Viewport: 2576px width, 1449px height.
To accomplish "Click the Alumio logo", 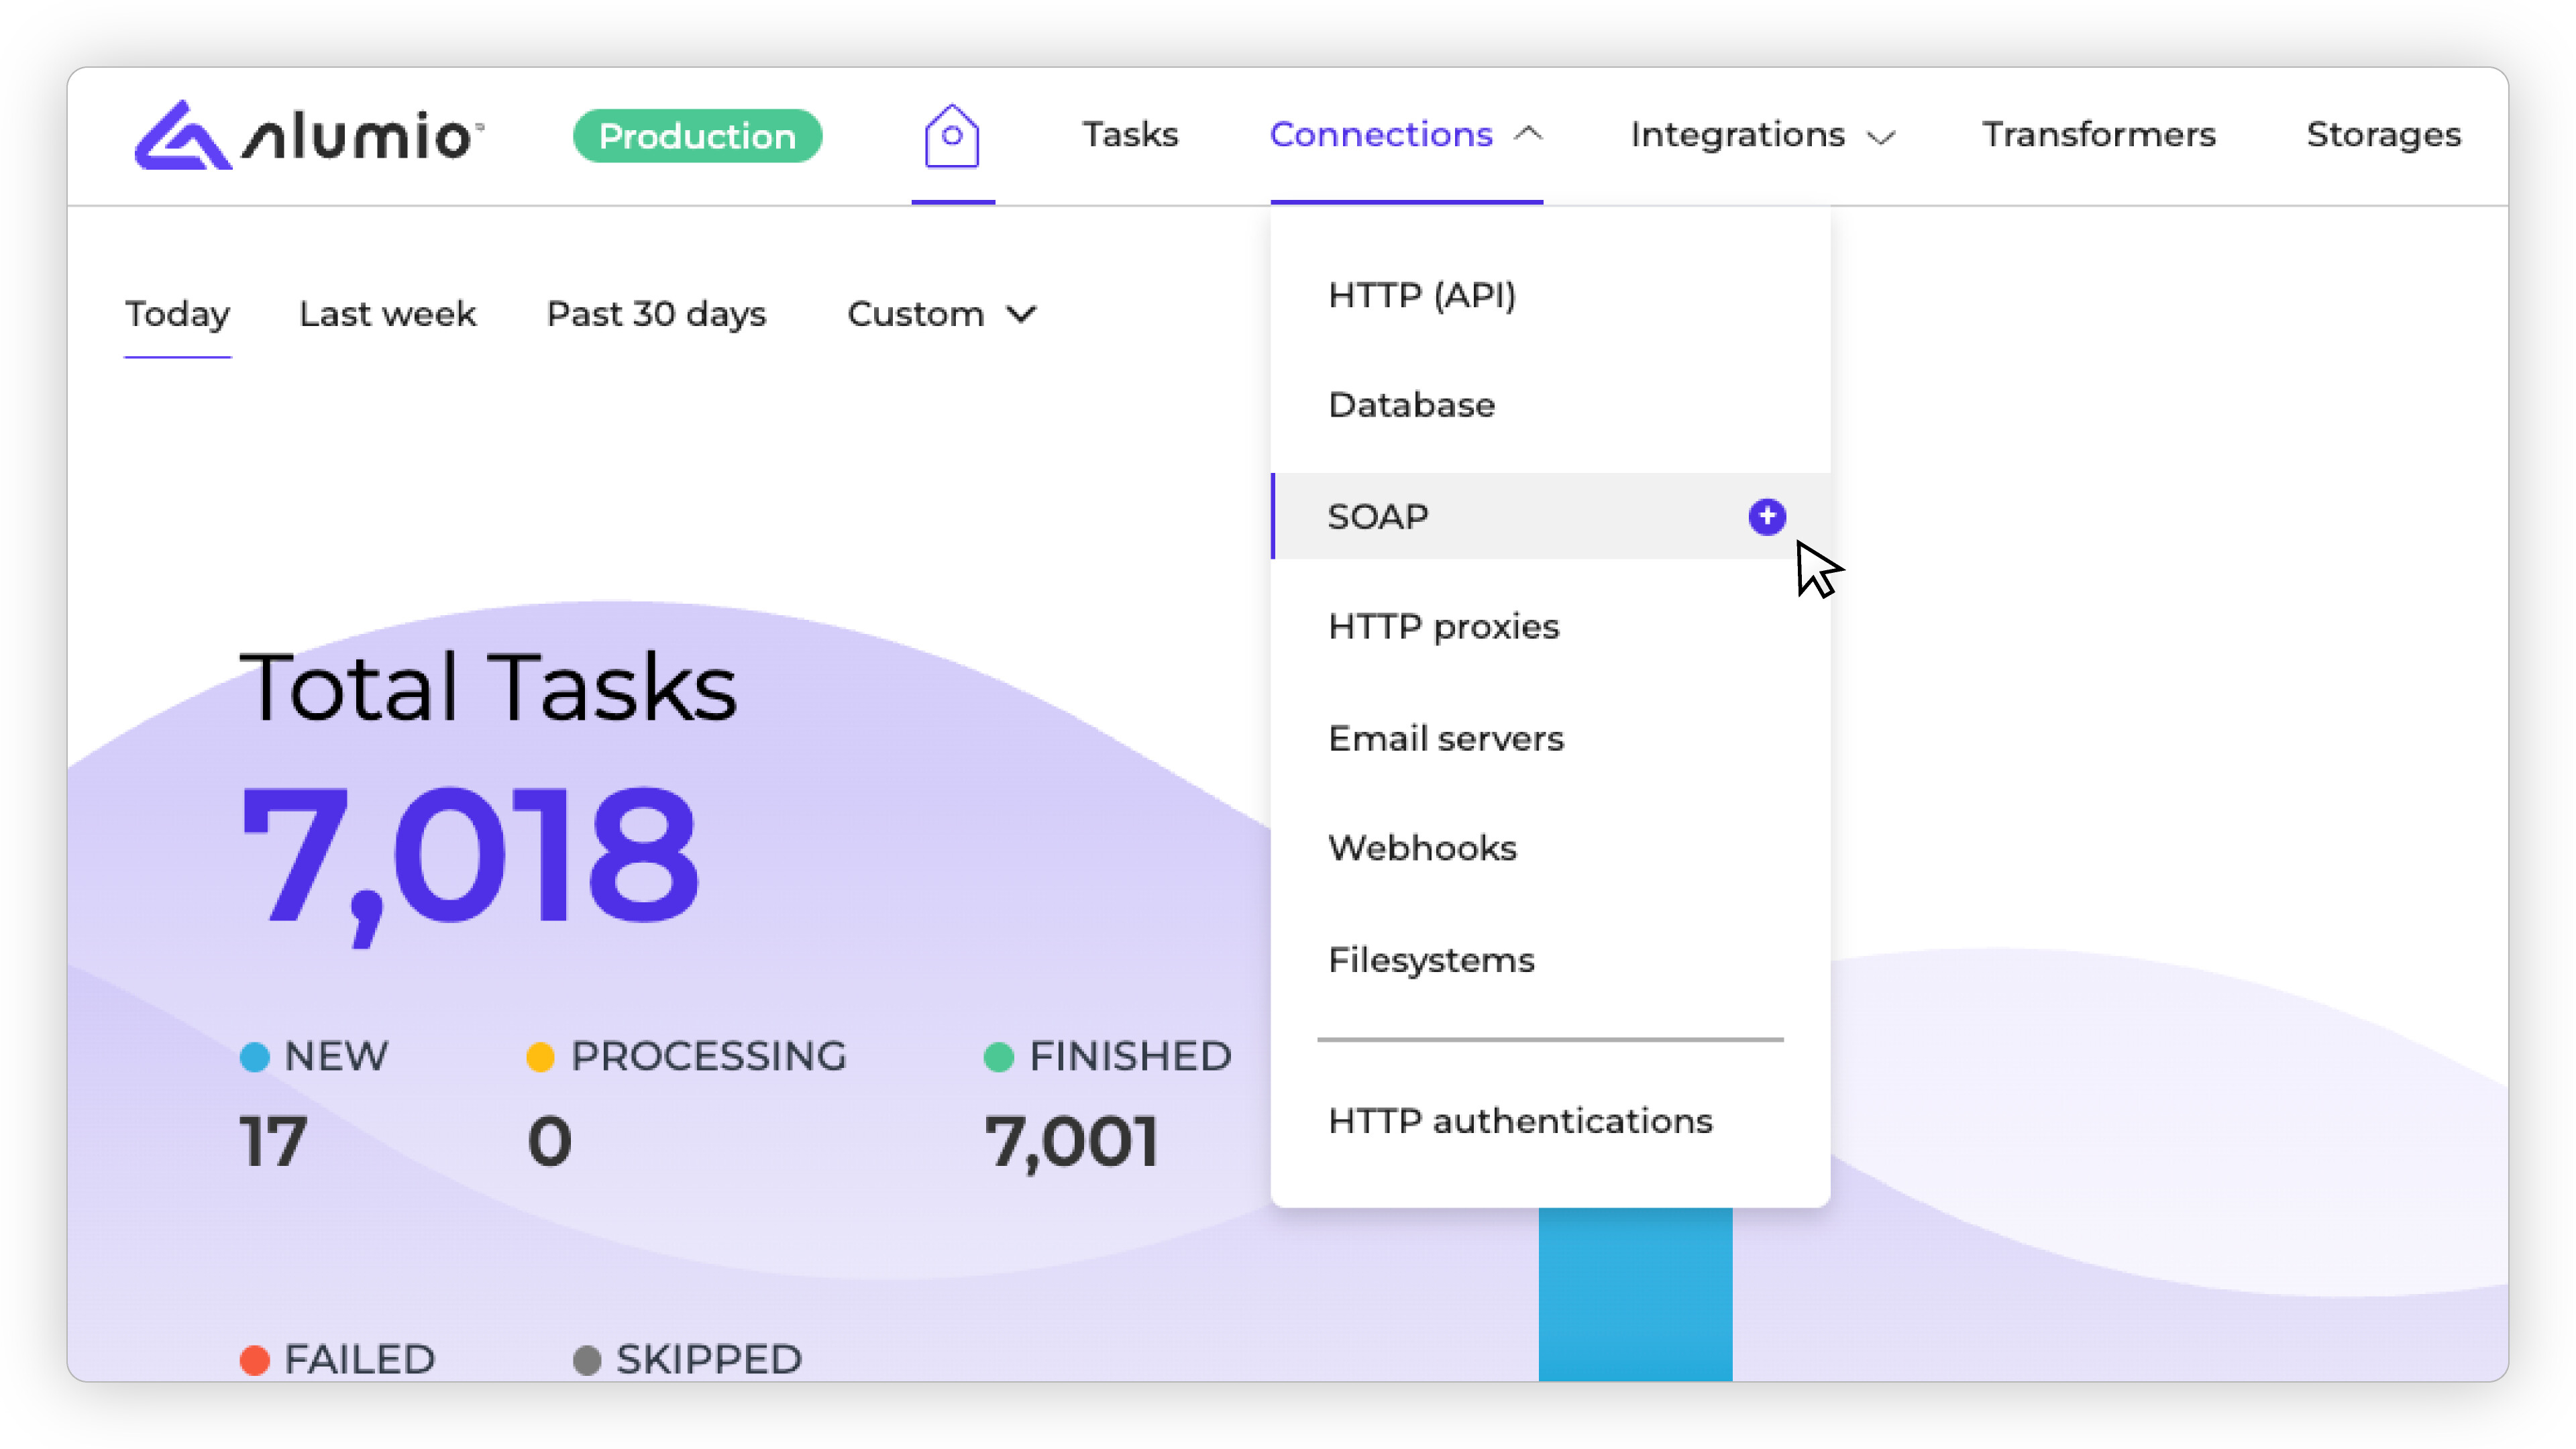I will [x=309, y=135].
